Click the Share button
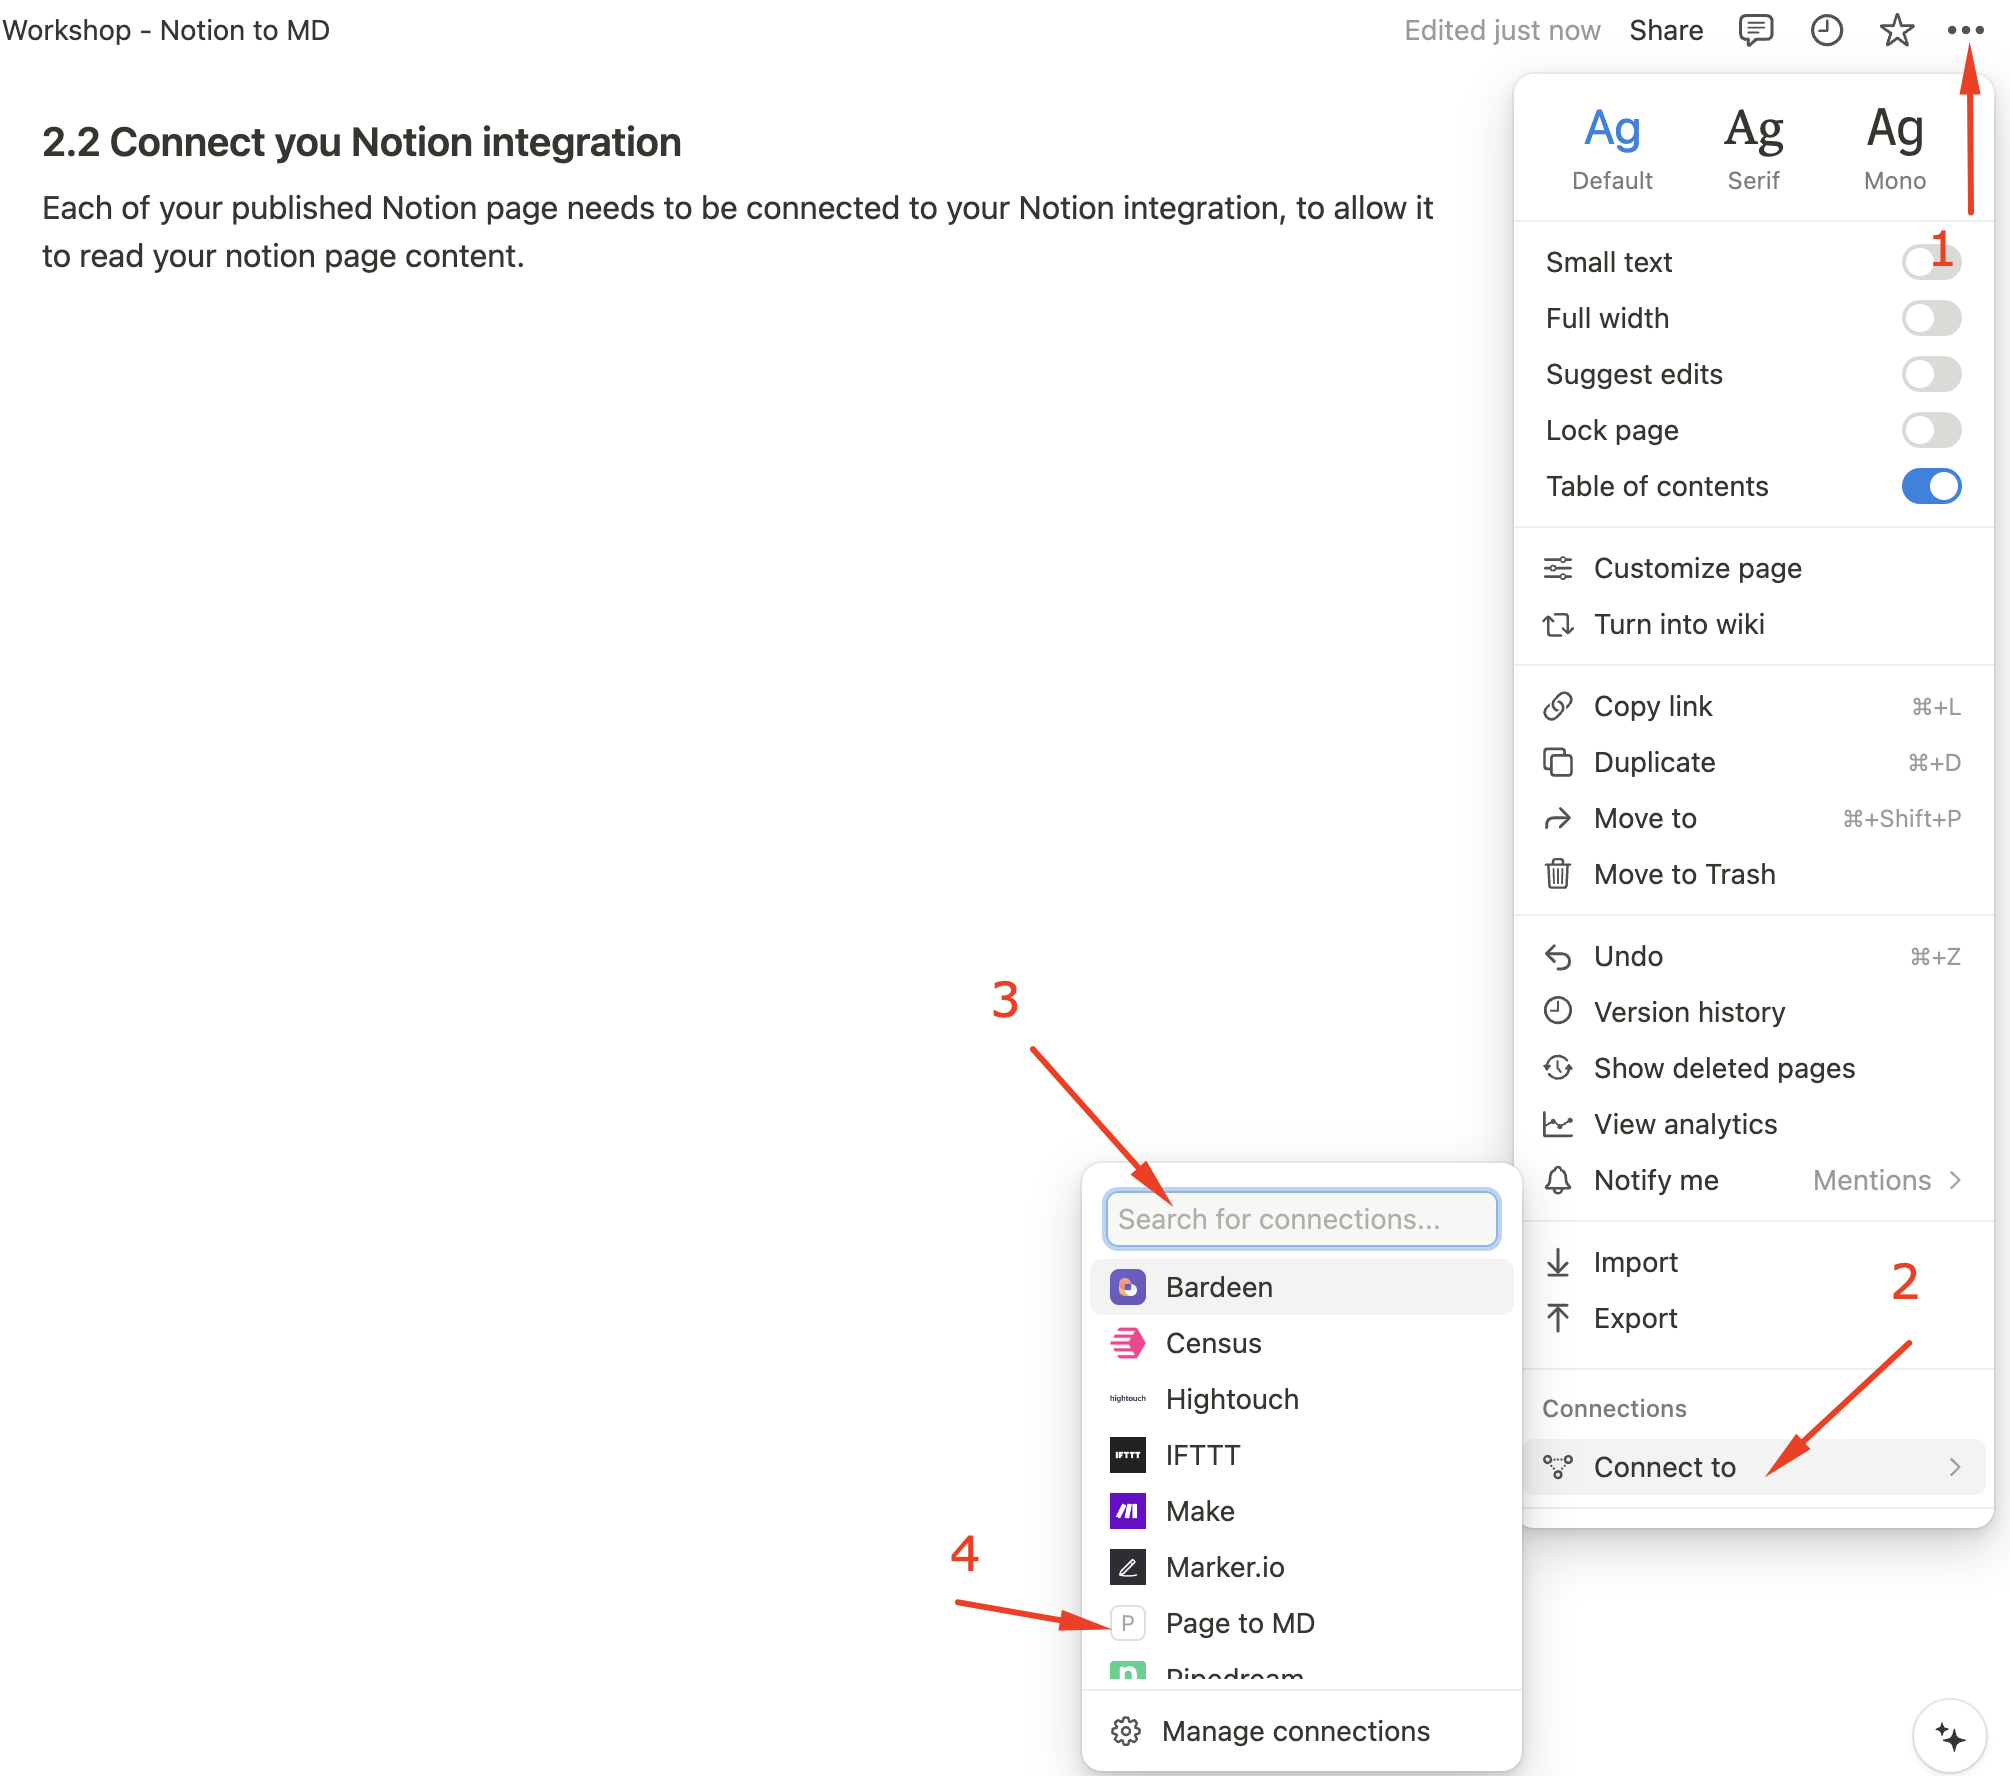Viewport: 2010px width, 1776px height. (1665, 30)
